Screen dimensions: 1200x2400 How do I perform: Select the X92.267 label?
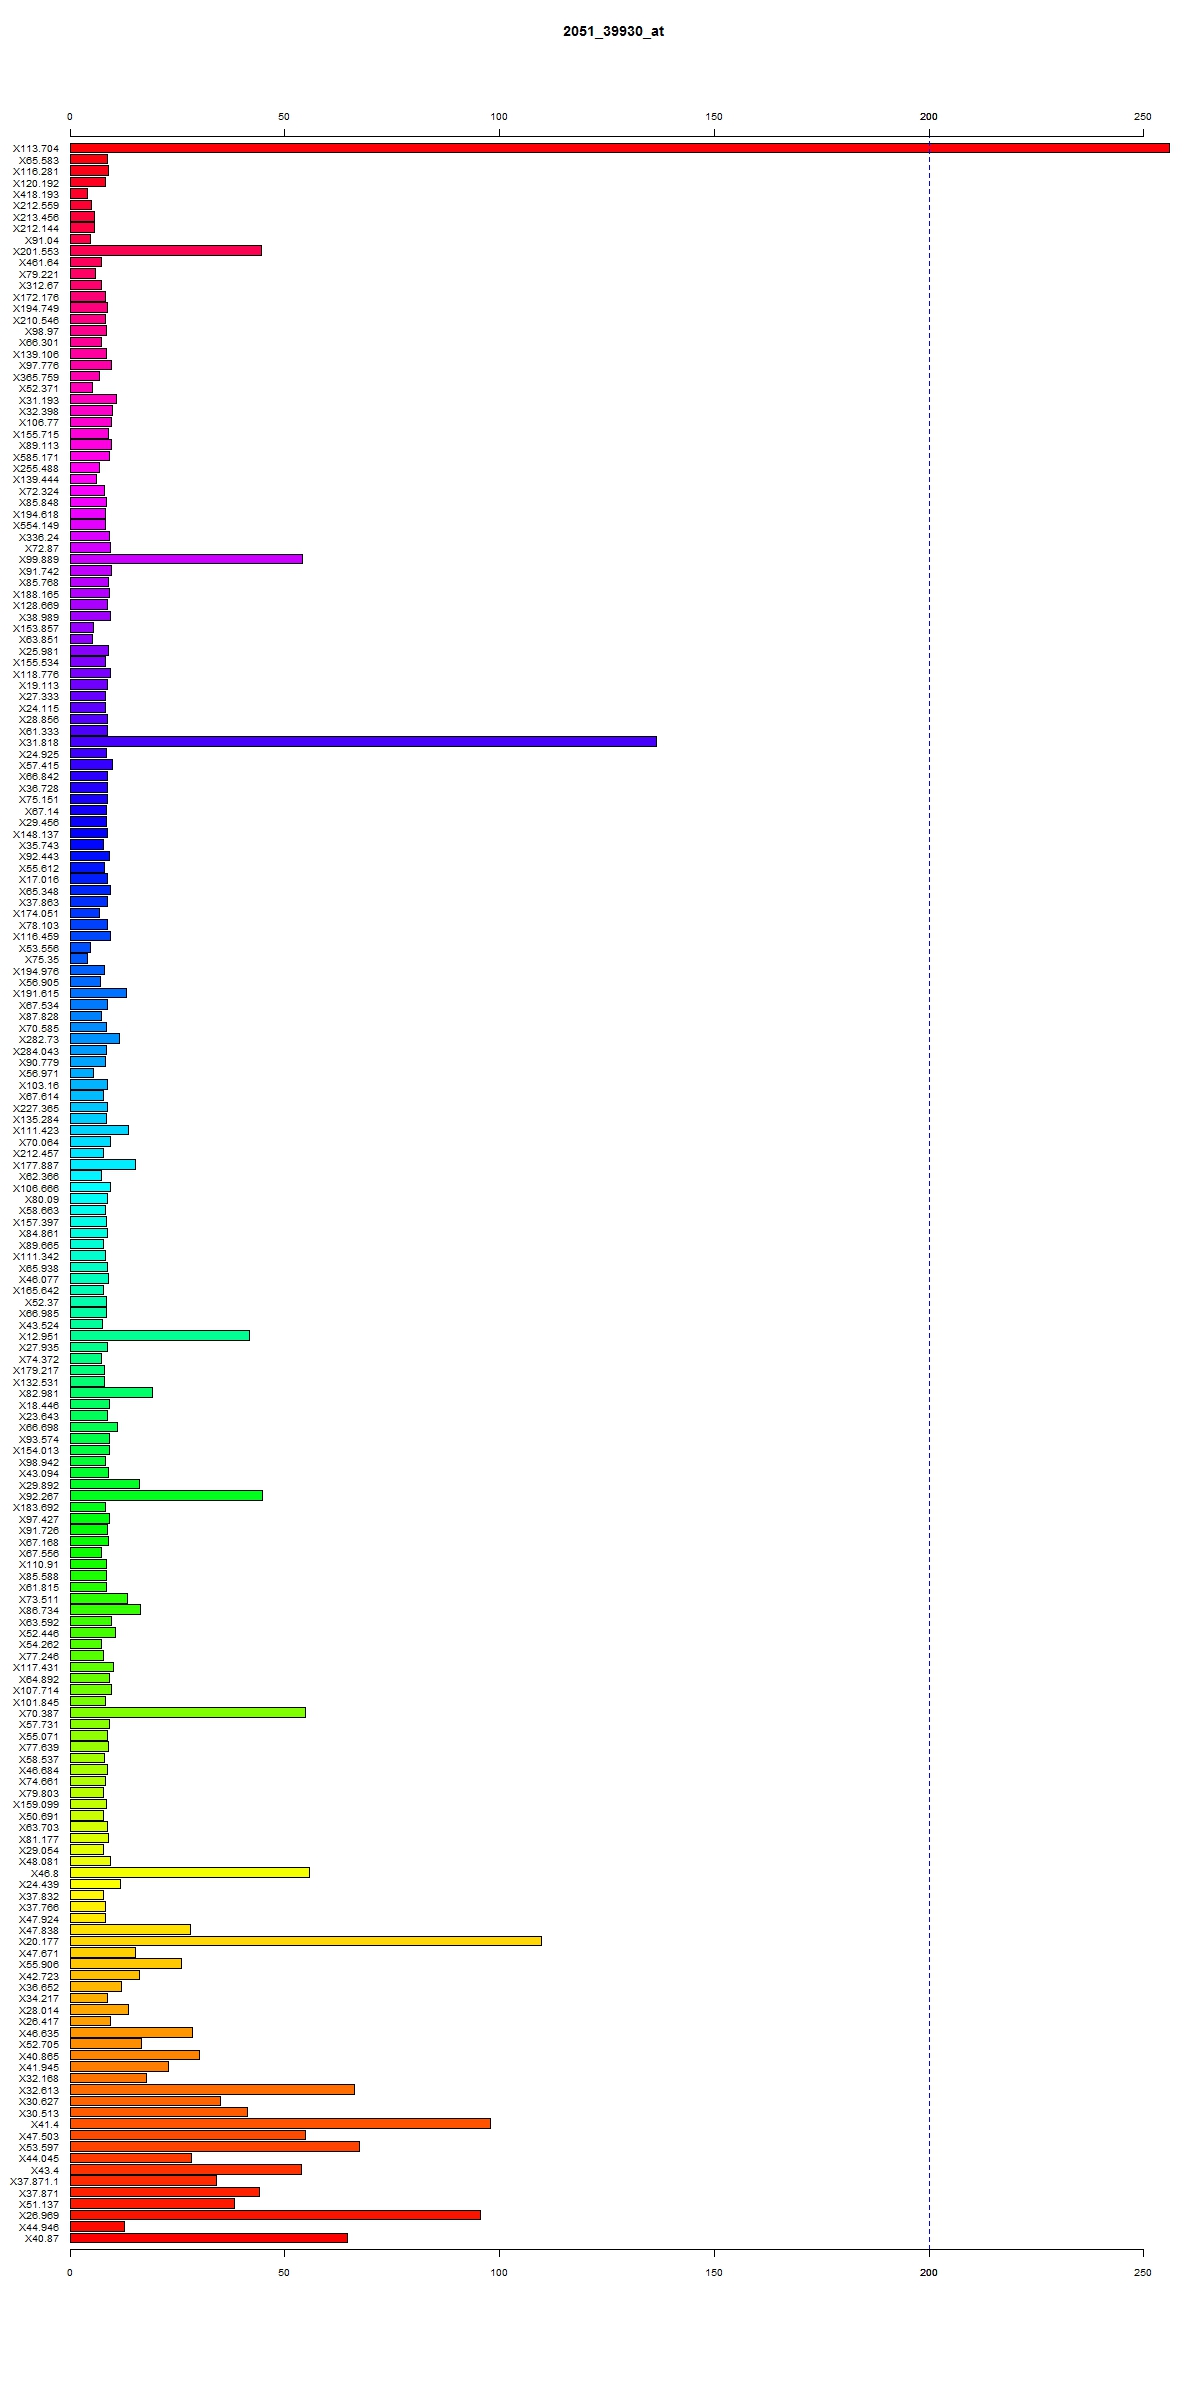point(39,1496)
